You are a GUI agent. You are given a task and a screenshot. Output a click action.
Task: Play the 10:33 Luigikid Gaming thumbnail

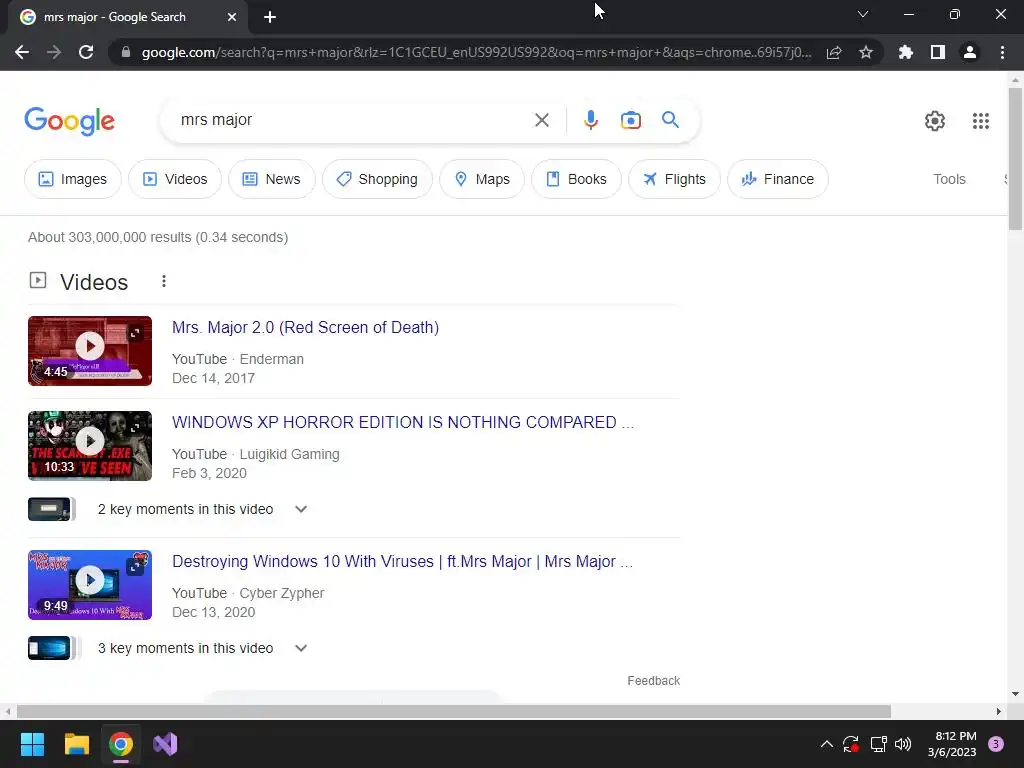coord(90,446)
